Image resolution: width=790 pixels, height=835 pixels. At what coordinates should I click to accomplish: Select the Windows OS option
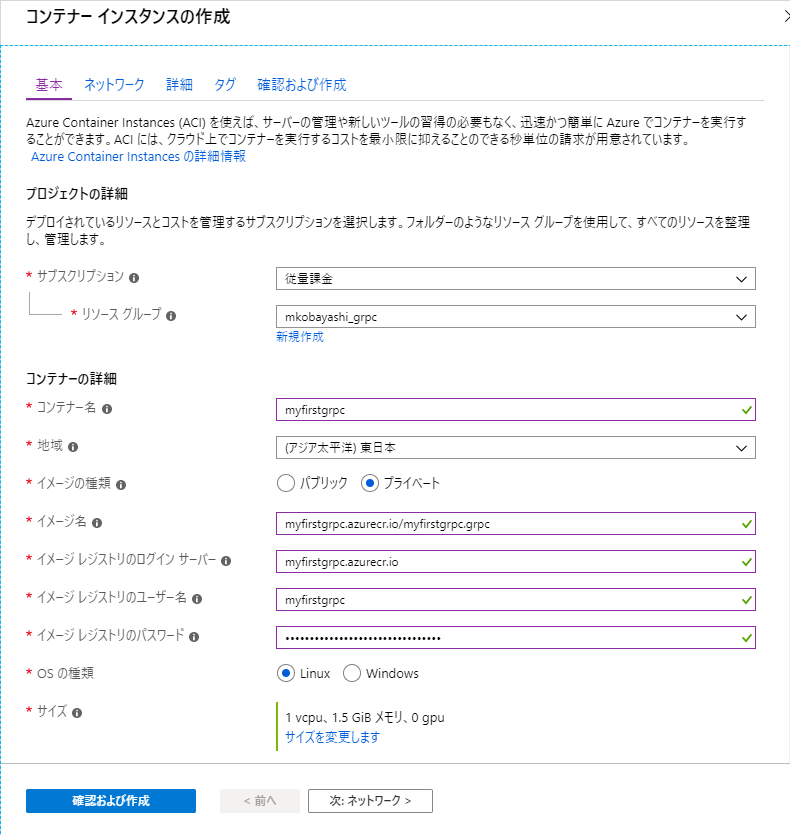click(x=352, y=673)
